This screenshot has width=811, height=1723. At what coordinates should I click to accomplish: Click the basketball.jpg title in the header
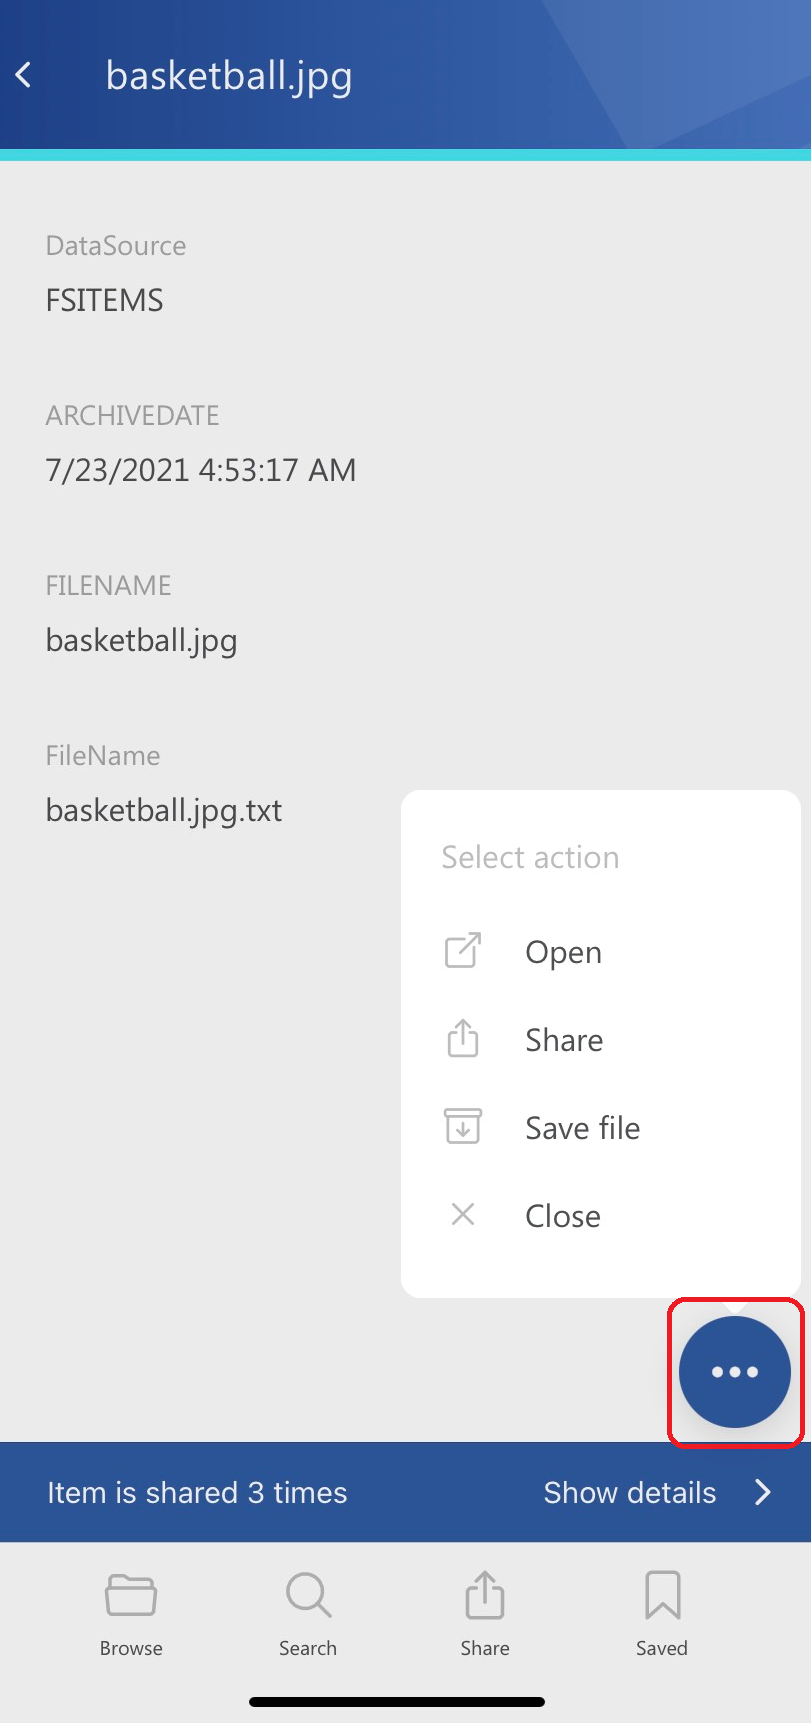coord(229,76)
